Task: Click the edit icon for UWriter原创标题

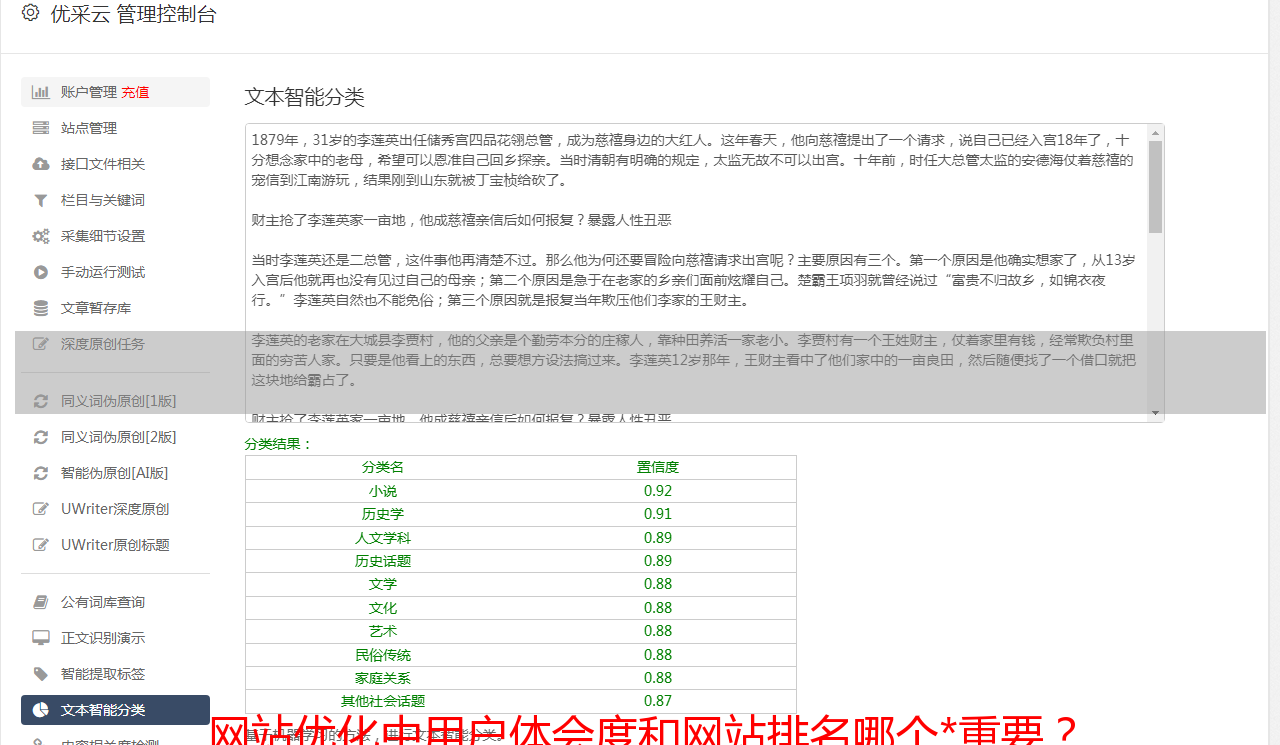Action: [x=41, y=545]
